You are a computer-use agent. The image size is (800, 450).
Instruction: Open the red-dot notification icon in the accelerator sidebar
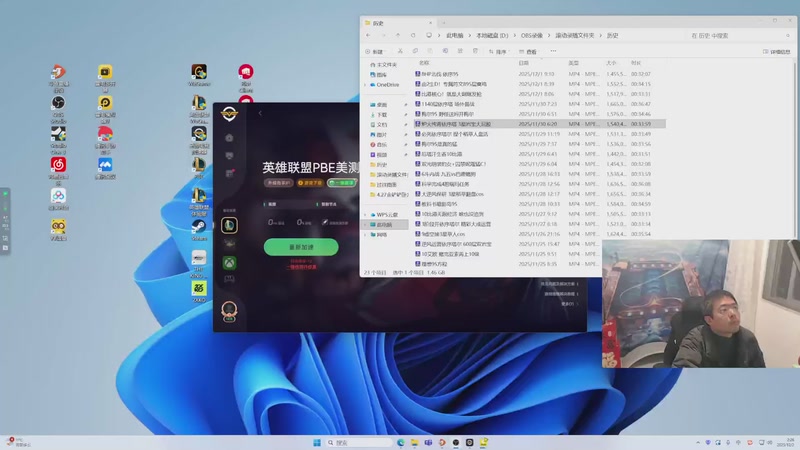click(229, 173)
